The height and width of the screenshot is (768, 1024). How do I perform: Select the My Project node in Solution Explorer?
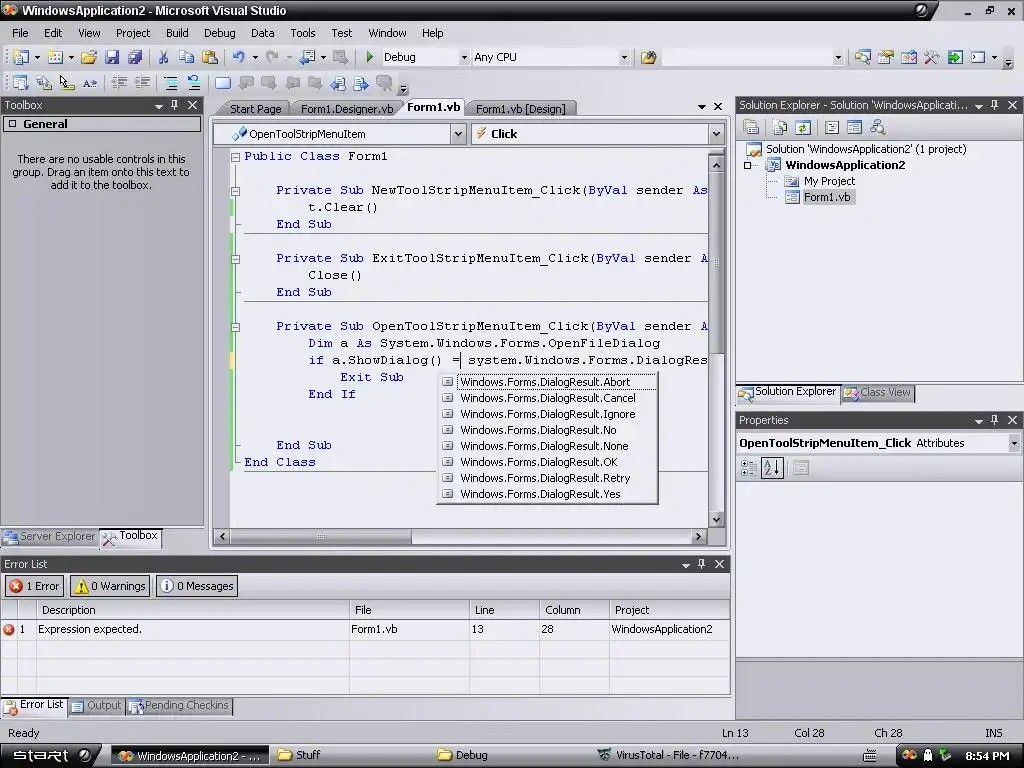829,181
